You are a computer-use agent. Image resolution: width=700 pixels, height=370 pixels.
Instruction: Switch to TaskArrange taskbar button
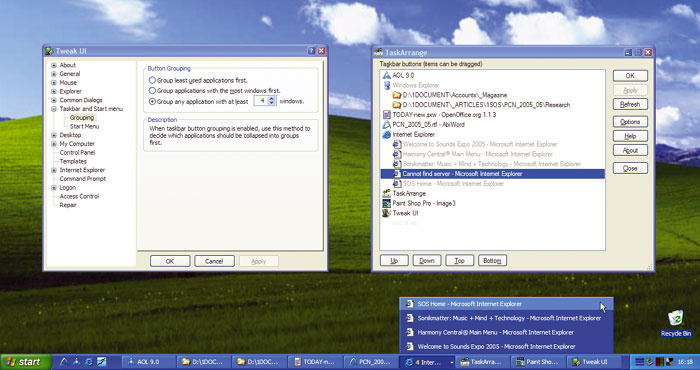coord(483,362)
